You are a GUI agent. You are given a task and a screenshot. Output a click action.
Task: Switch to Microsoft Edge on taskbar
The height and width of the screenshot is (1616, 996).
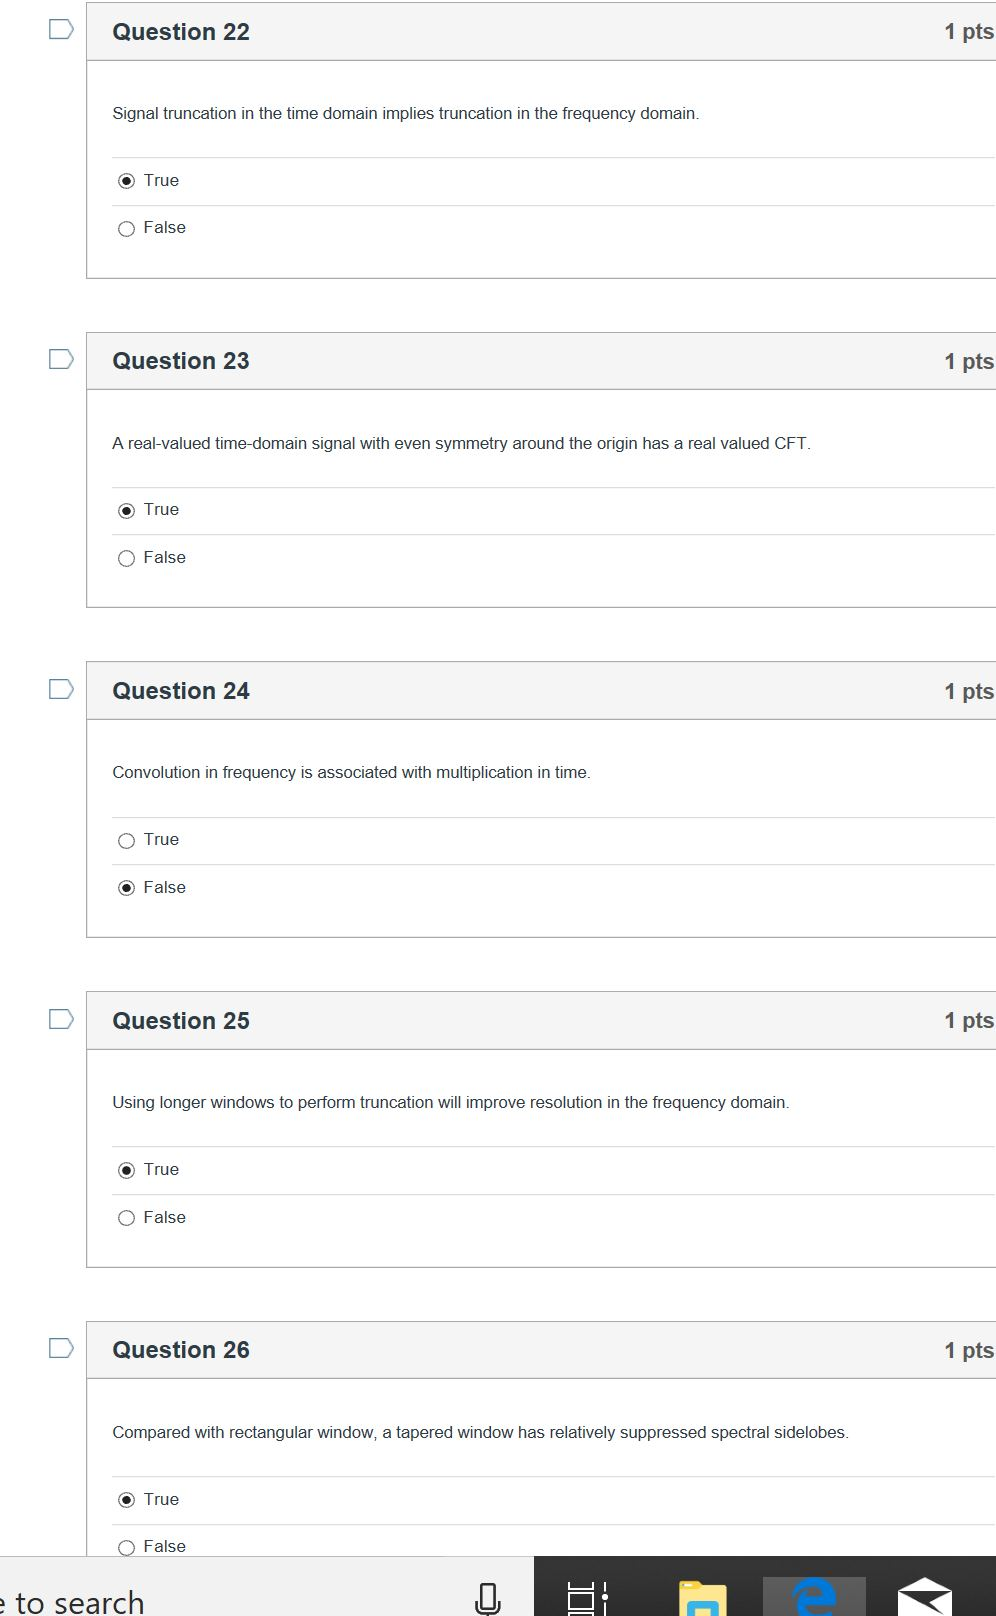(x=814, y=1596)
